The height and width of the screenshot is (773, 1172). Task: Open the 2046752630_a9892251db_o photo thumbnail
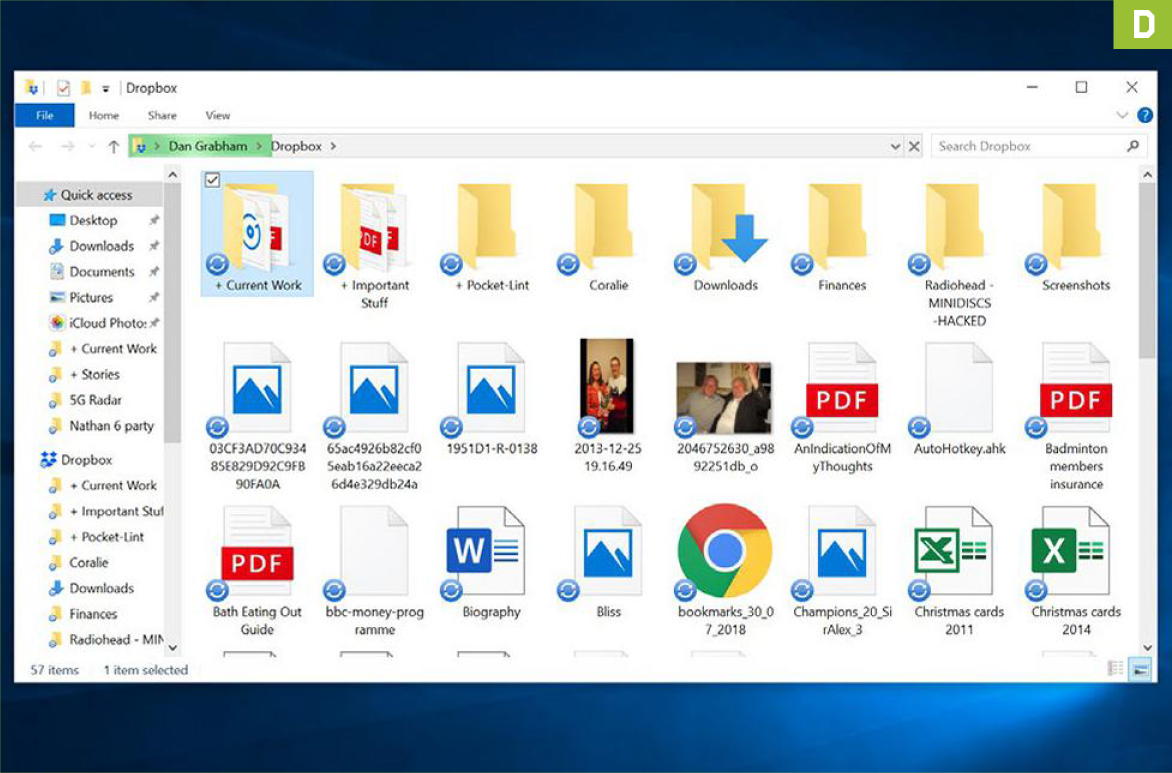[x=724, y=398]
